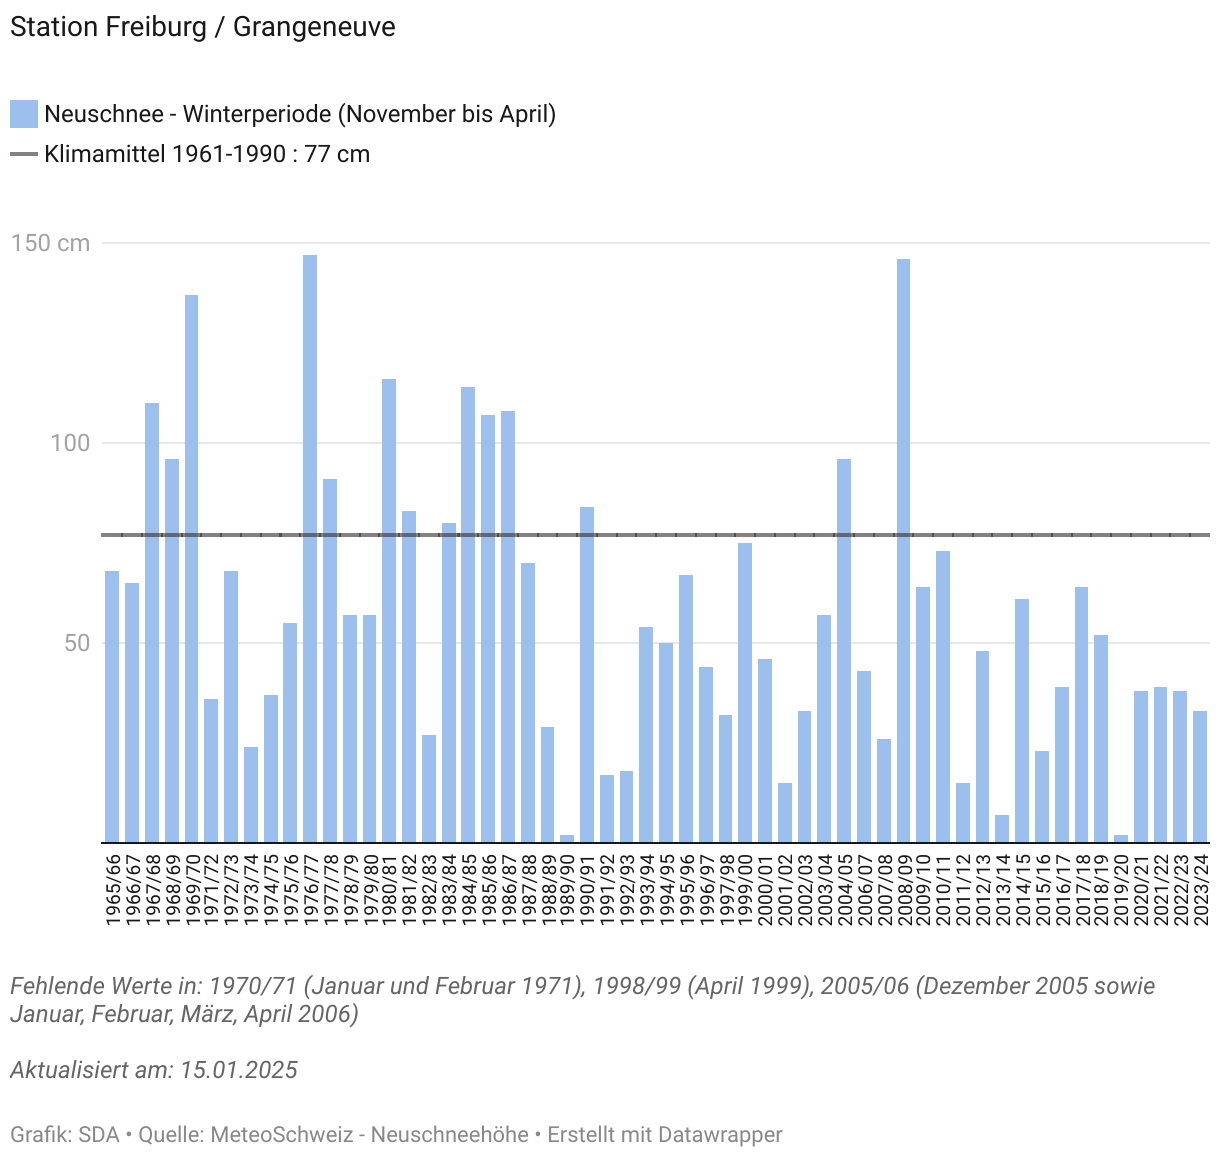Click the blue Neuschnee legend color swatch

pos(24,114)
